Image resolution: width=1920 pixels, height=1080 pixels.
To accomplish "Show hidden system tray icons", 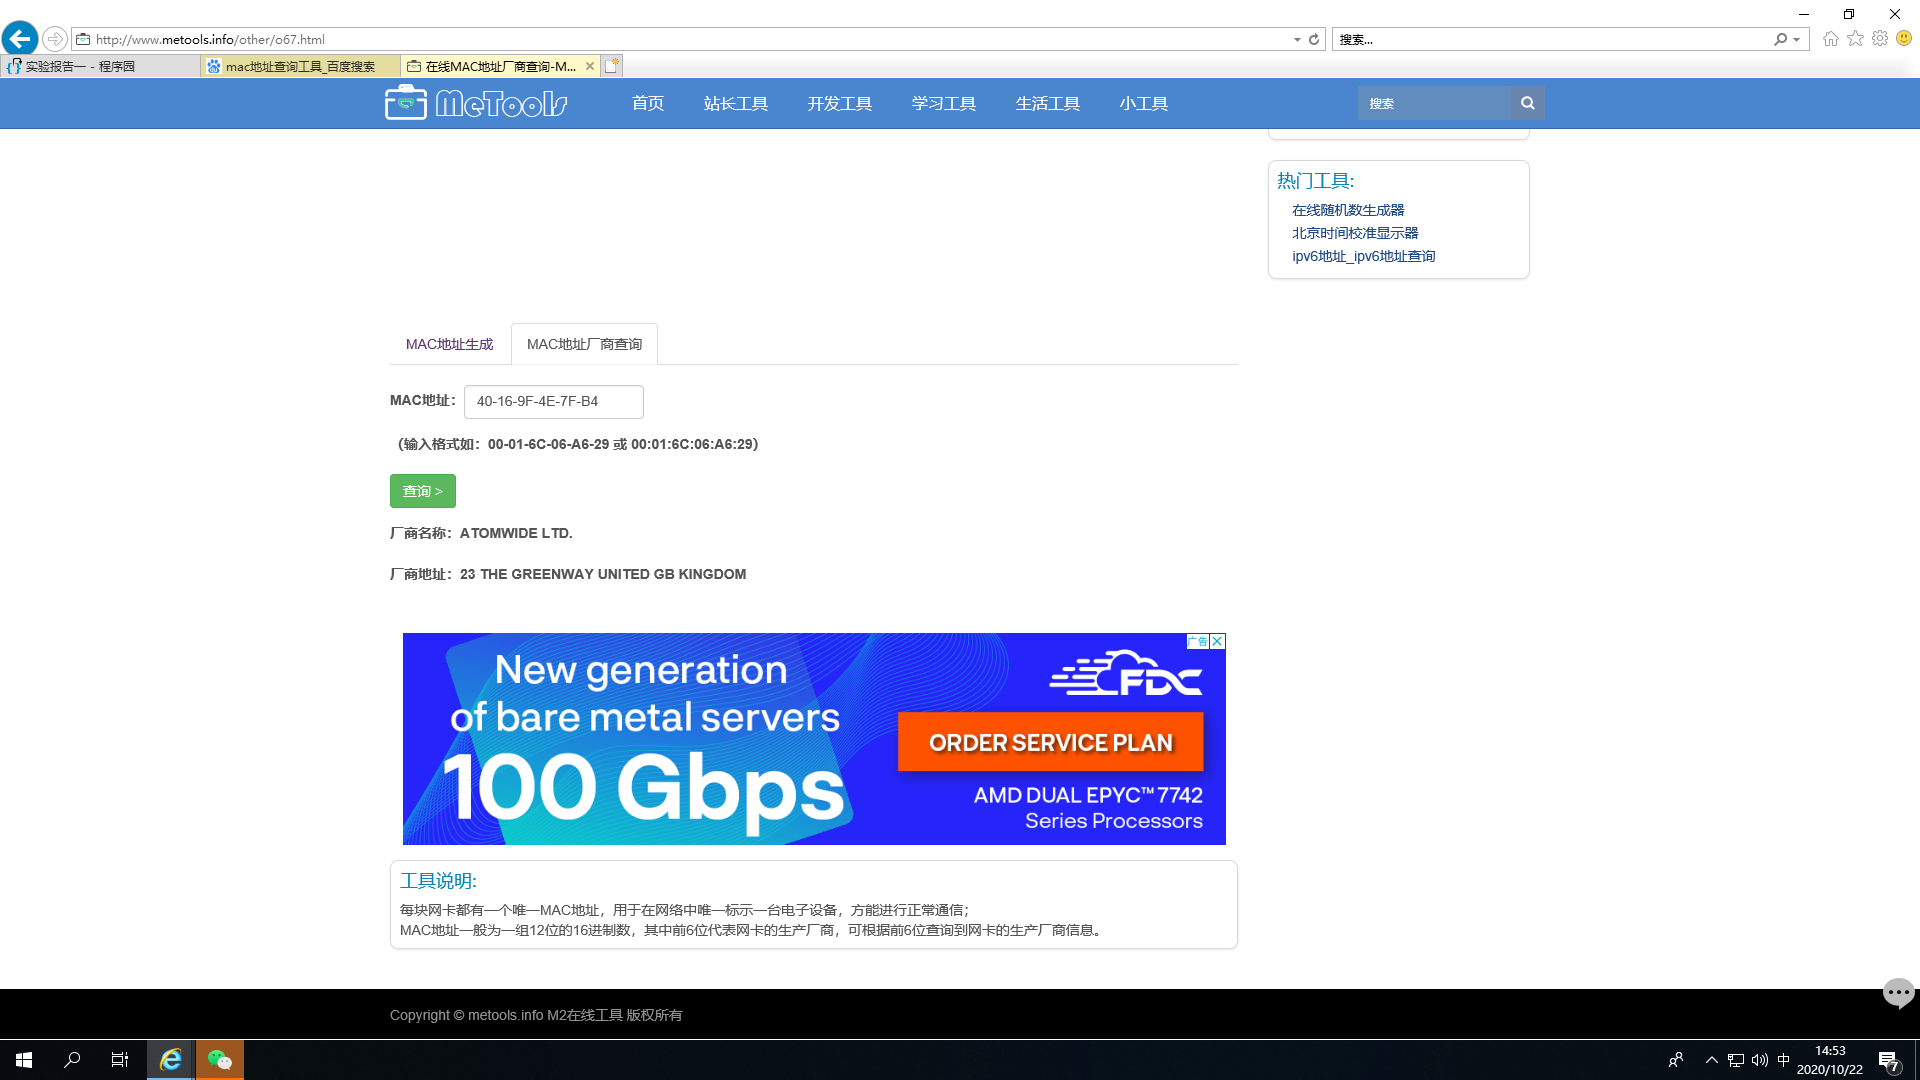I will click(x=1711, y=1059).
